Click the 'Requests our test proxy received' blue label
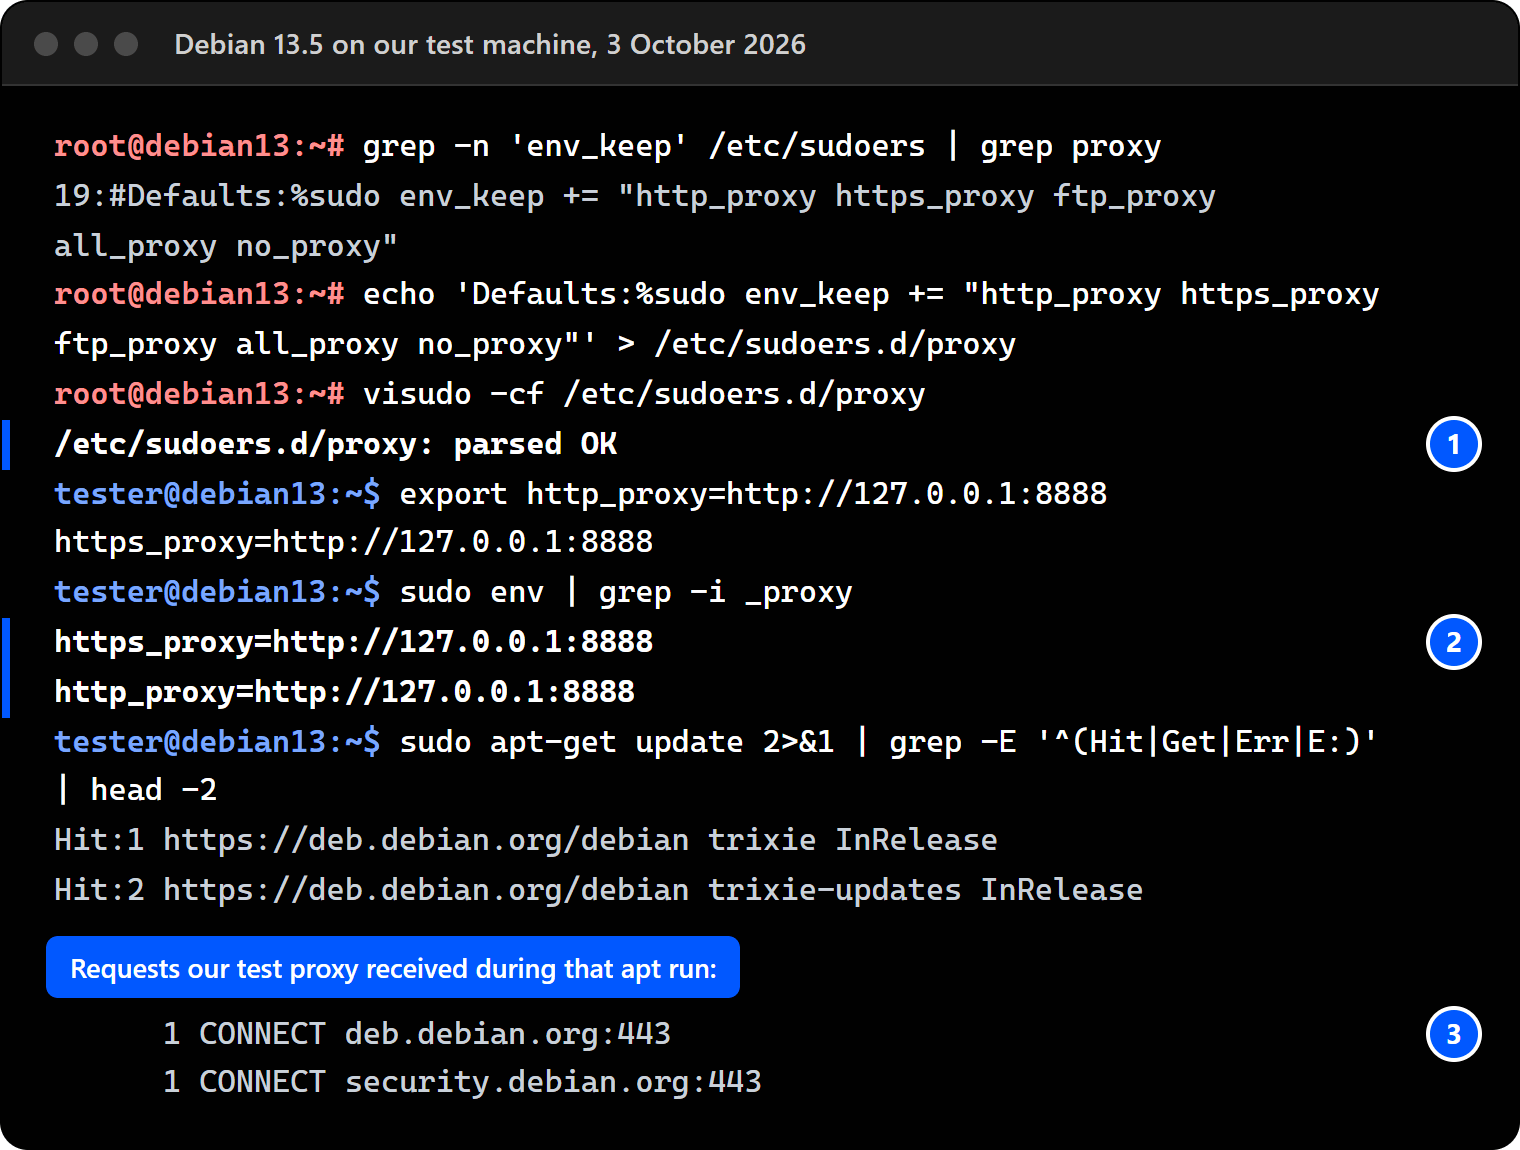This screenshot has height=1150, width=1520. pos(393,967)
